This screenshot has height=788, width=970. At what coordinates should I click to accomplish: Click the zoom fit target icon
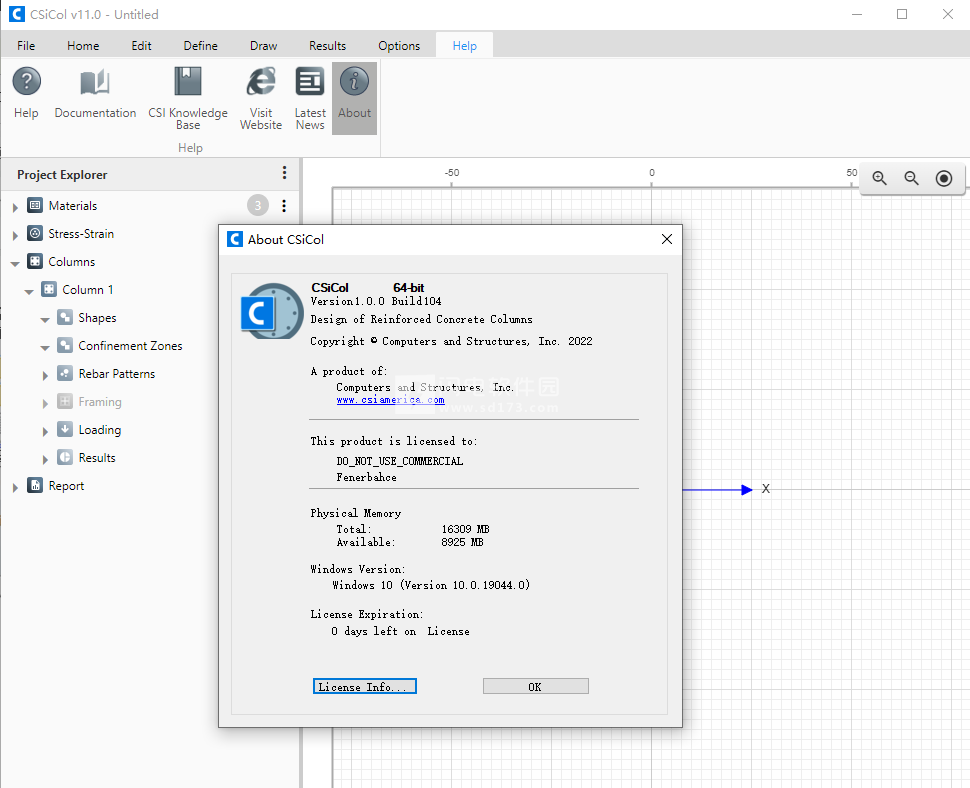[x=943, y=178]
